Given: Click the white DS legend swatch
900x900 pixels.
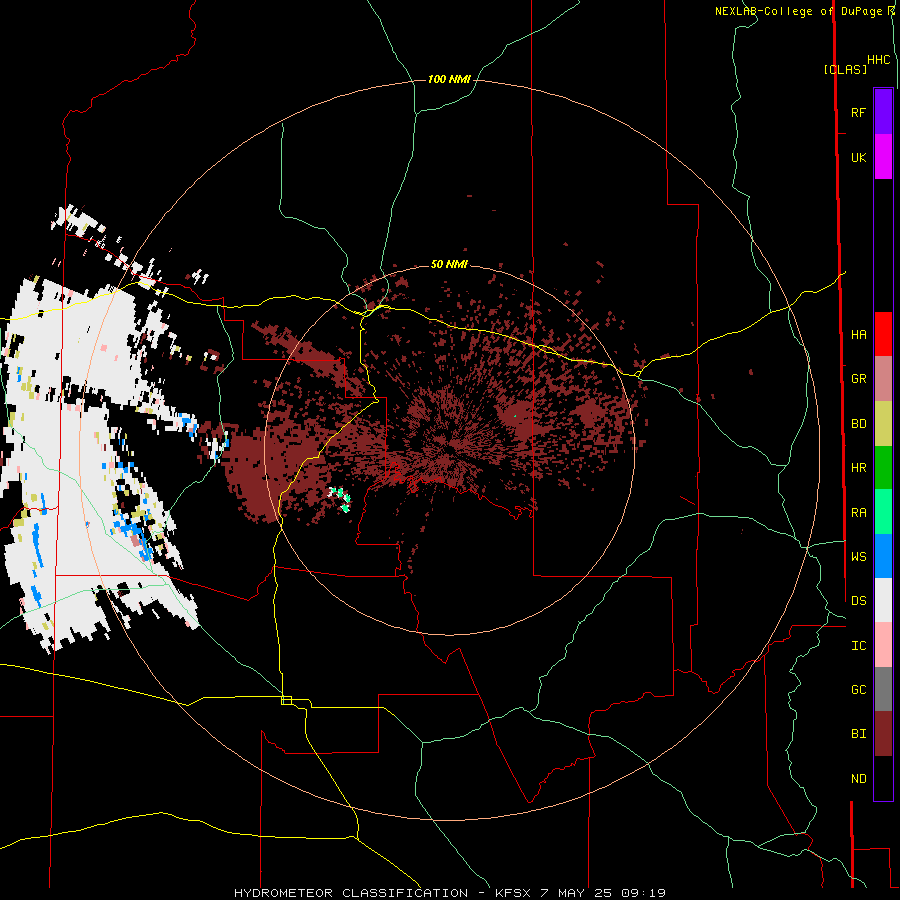Looking at the screenshot, I should point(883,600).
